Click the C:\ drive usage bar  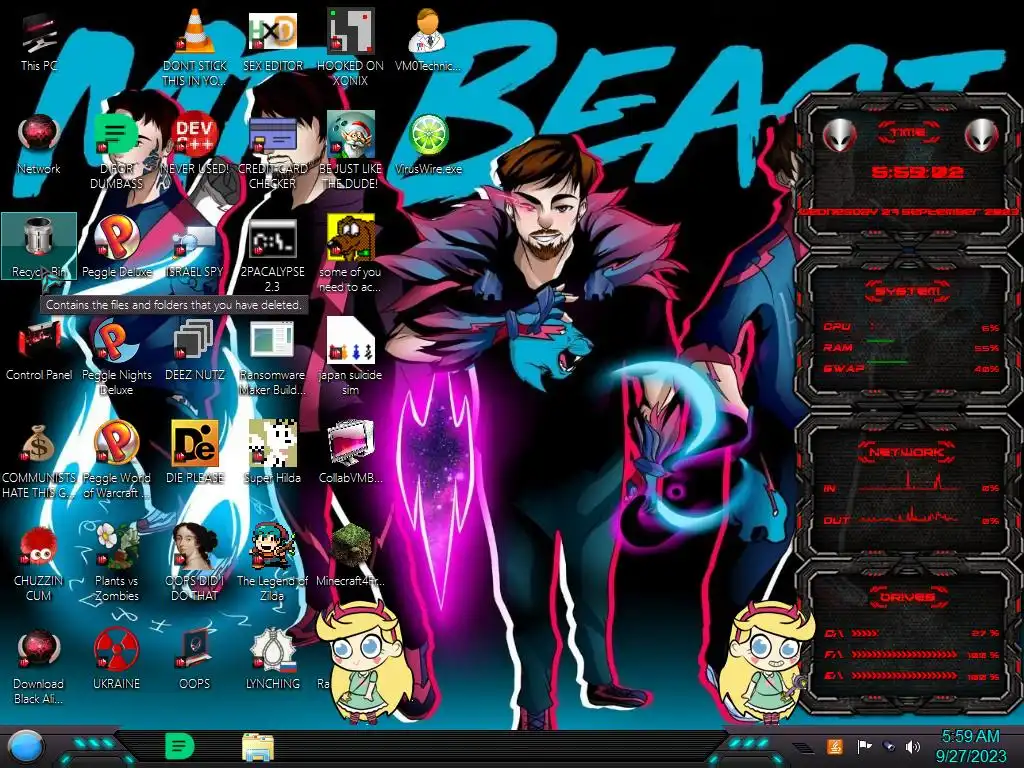click(865, 633)
